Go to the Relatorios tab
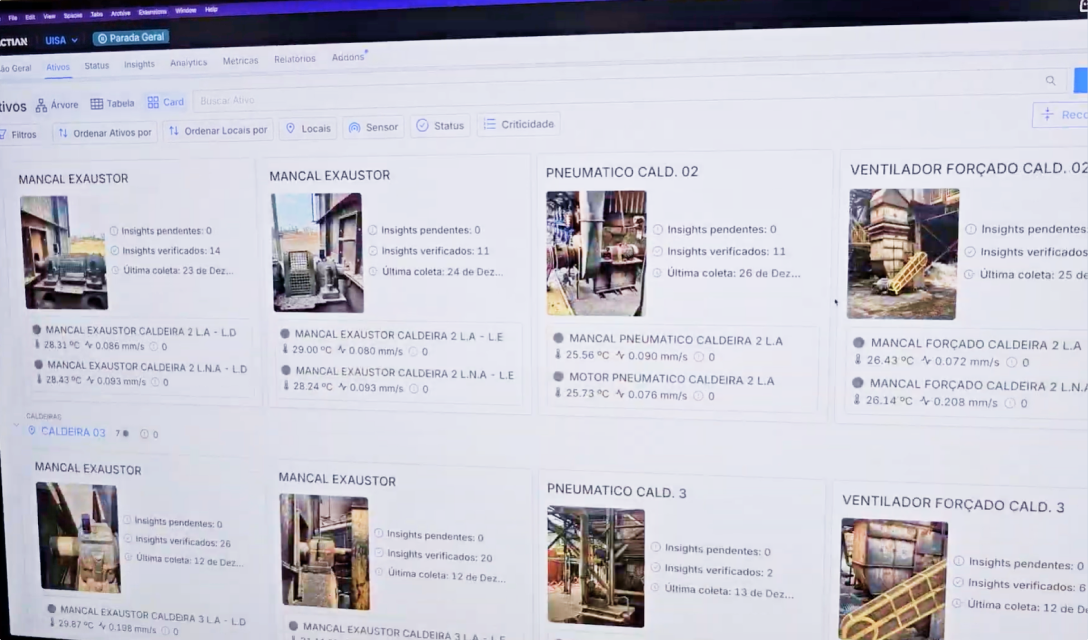Screen dimensions: 1088x640 click(x=294, y=59)
